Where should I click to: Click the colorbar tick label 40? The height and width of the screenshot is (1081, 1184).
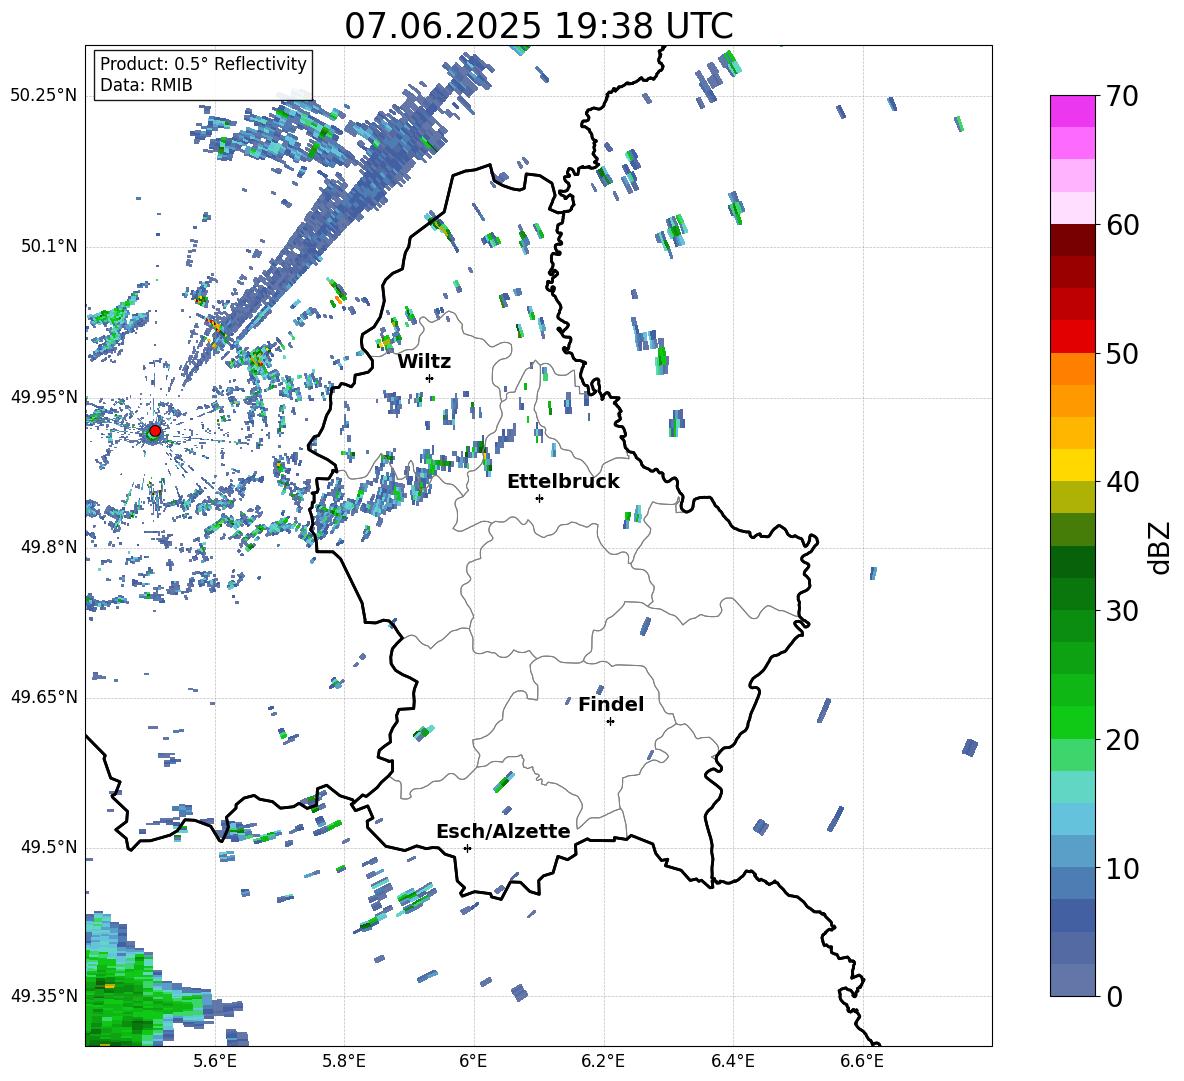click(1122, 482)
